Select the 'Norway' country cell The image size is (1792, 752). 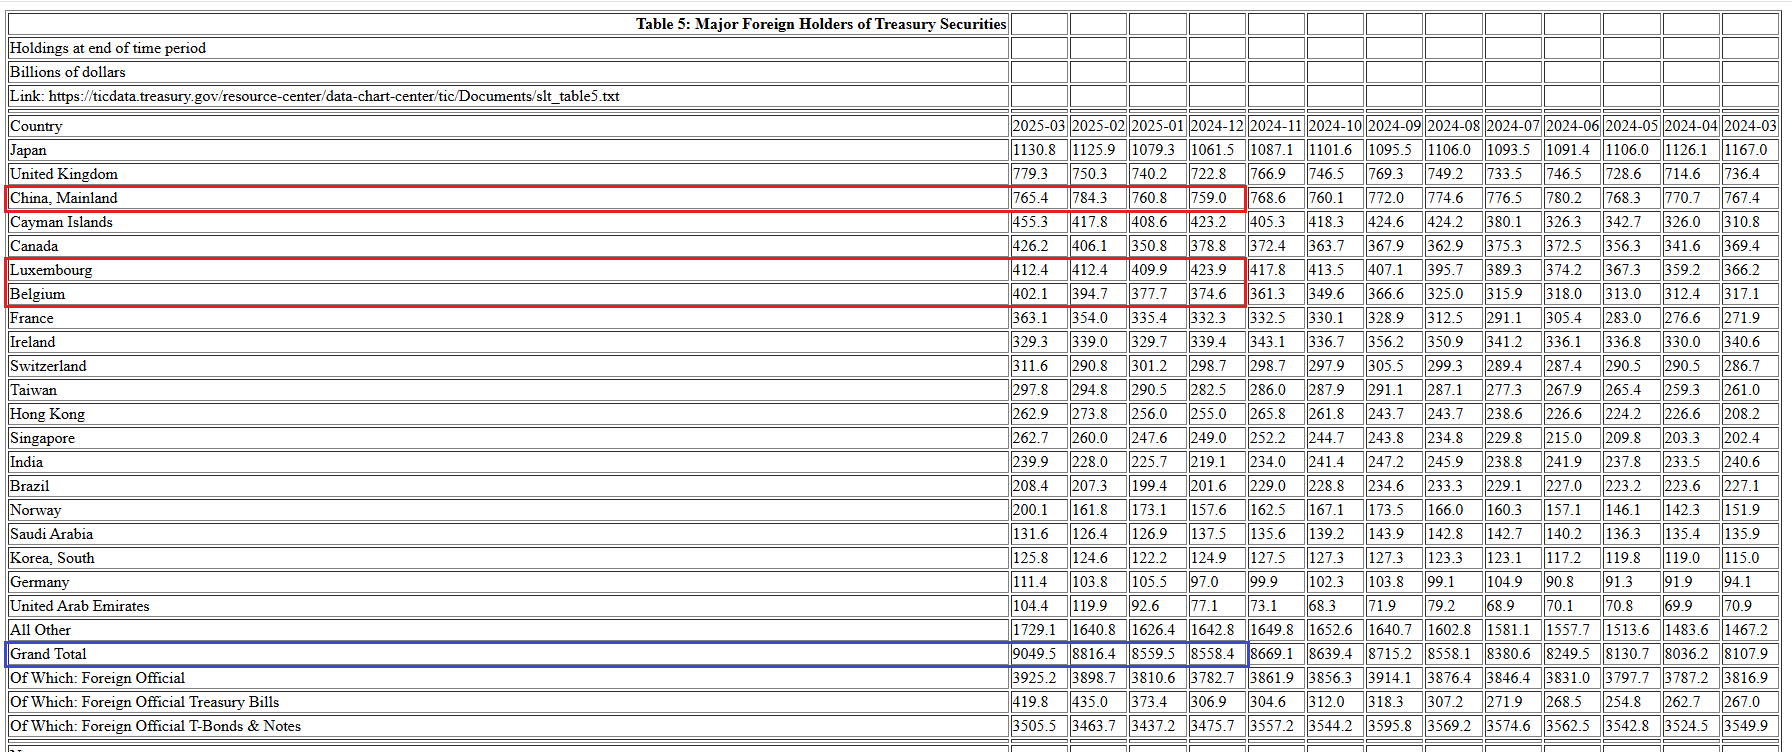(508, 510)
